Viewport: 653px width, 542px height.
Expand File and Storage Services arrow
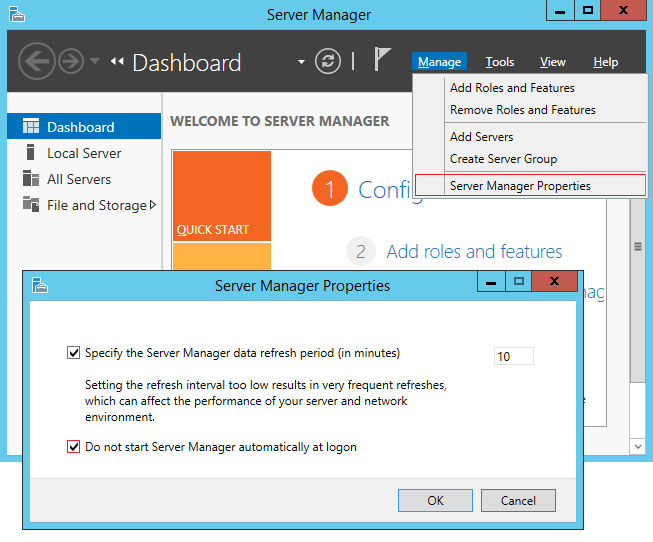(153, 205)
